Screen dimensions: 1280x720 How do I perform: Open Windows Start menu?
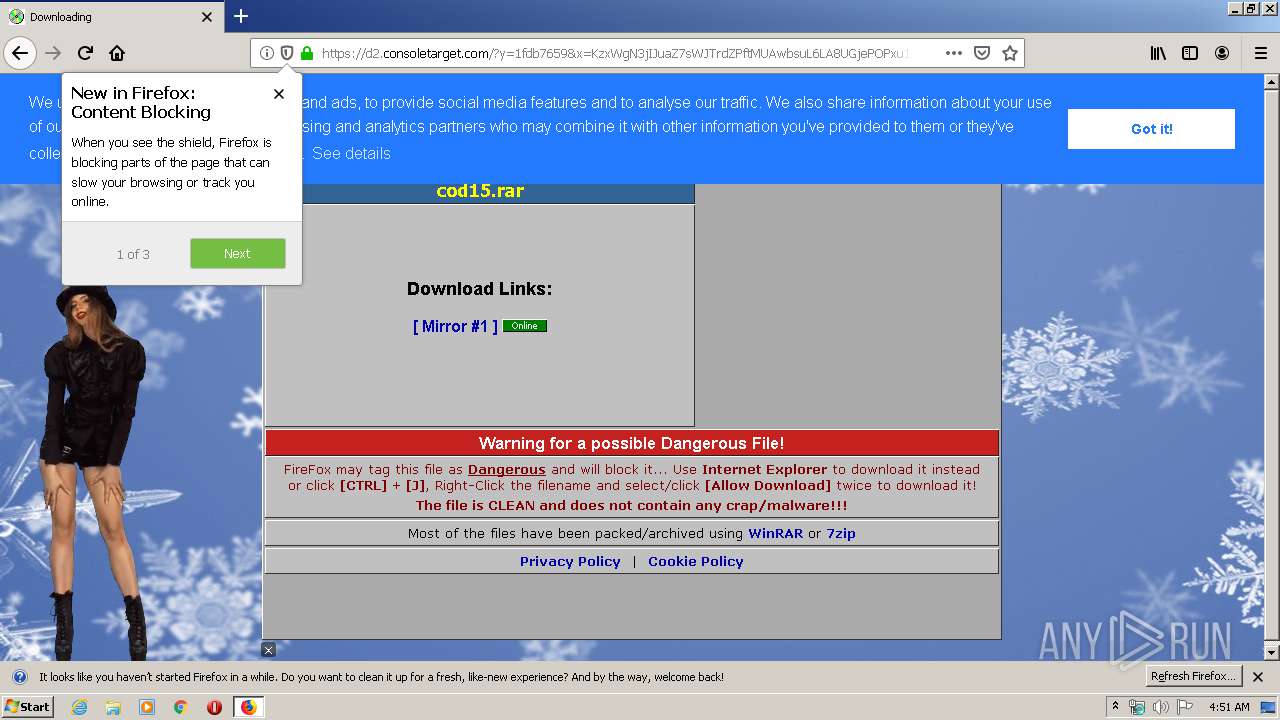[28, 706]
